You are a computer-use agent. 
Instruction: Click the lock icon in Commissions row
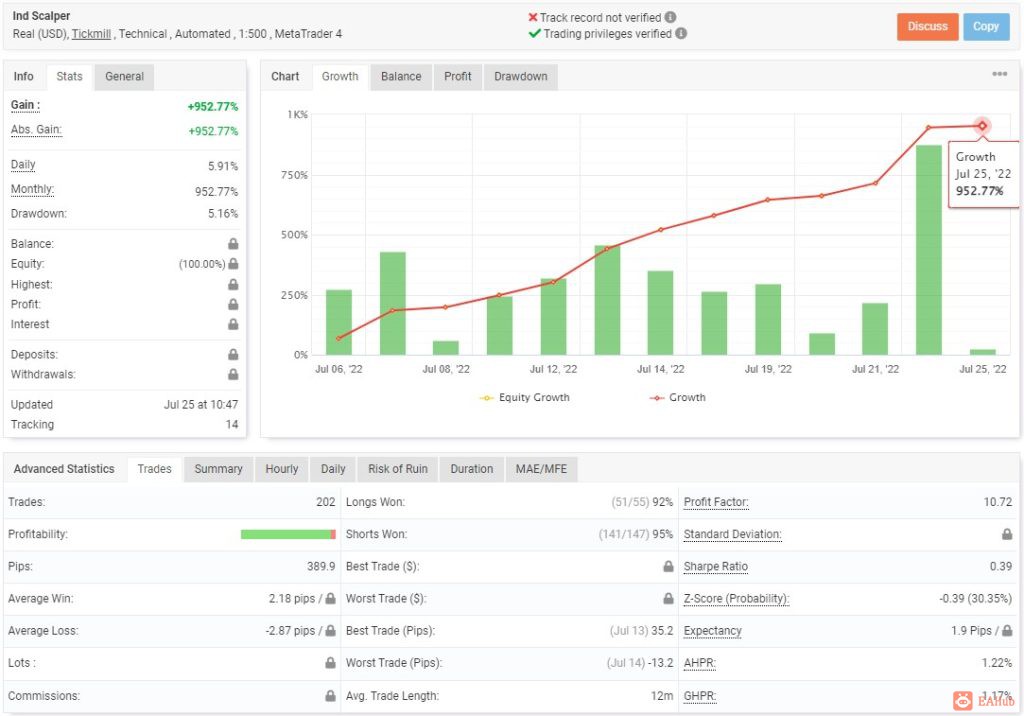point(330,696)
